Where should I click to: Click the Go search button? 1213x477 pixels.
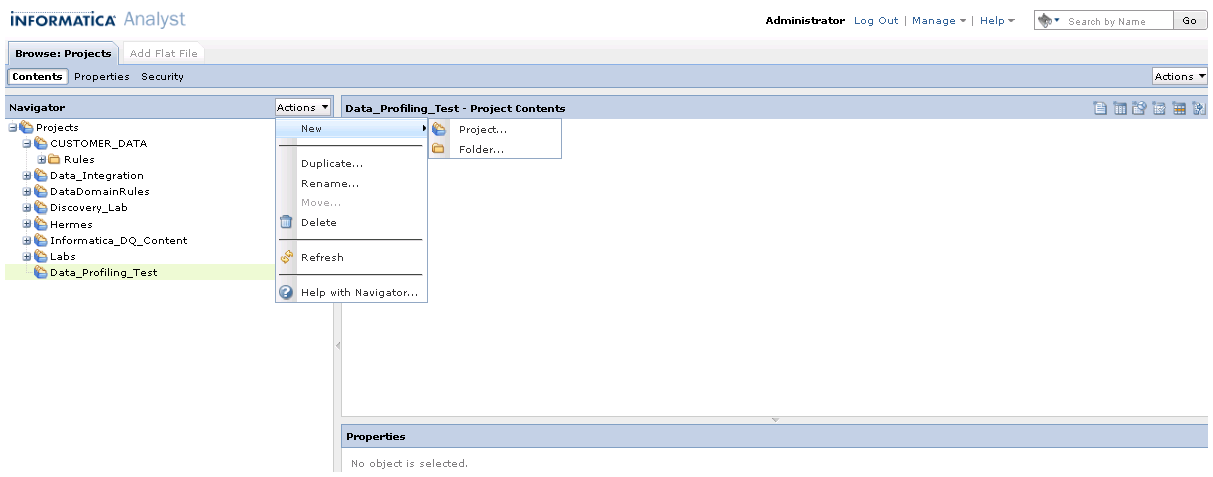[1190, 20]
